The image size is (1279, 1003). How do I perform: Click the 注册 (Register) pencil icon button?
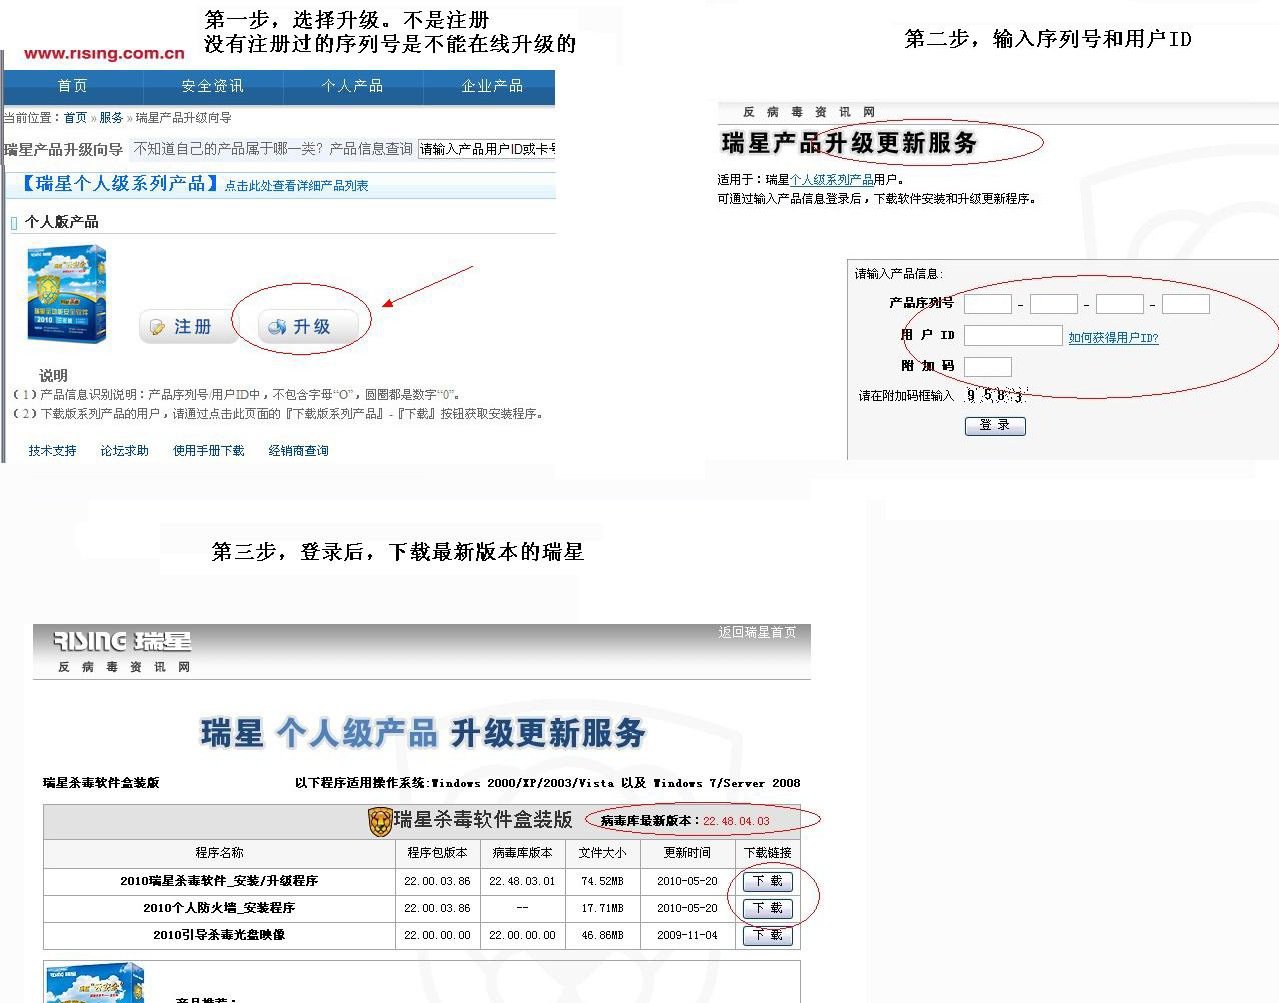(187, 327)
